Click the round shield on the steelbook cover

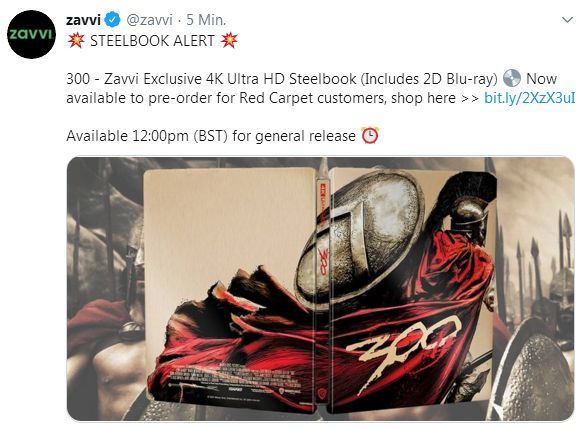[361, 239]
